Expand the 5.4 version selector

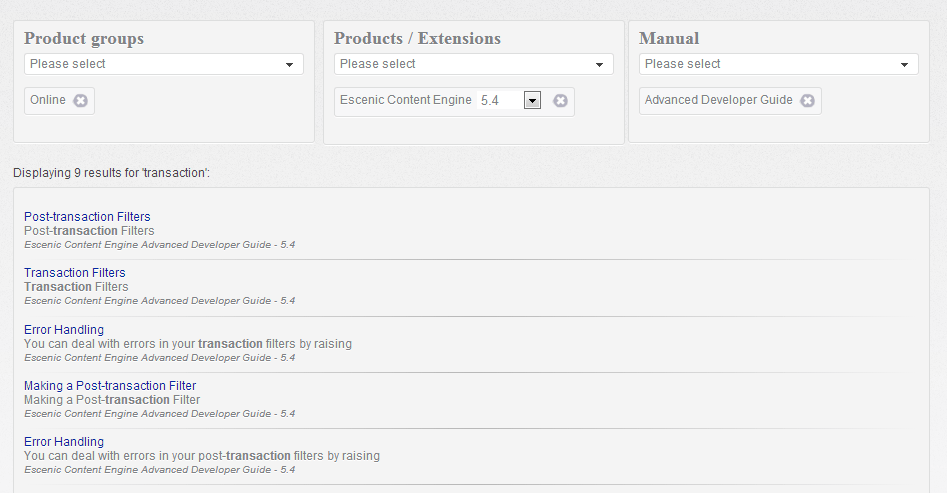tap(532, 100)
